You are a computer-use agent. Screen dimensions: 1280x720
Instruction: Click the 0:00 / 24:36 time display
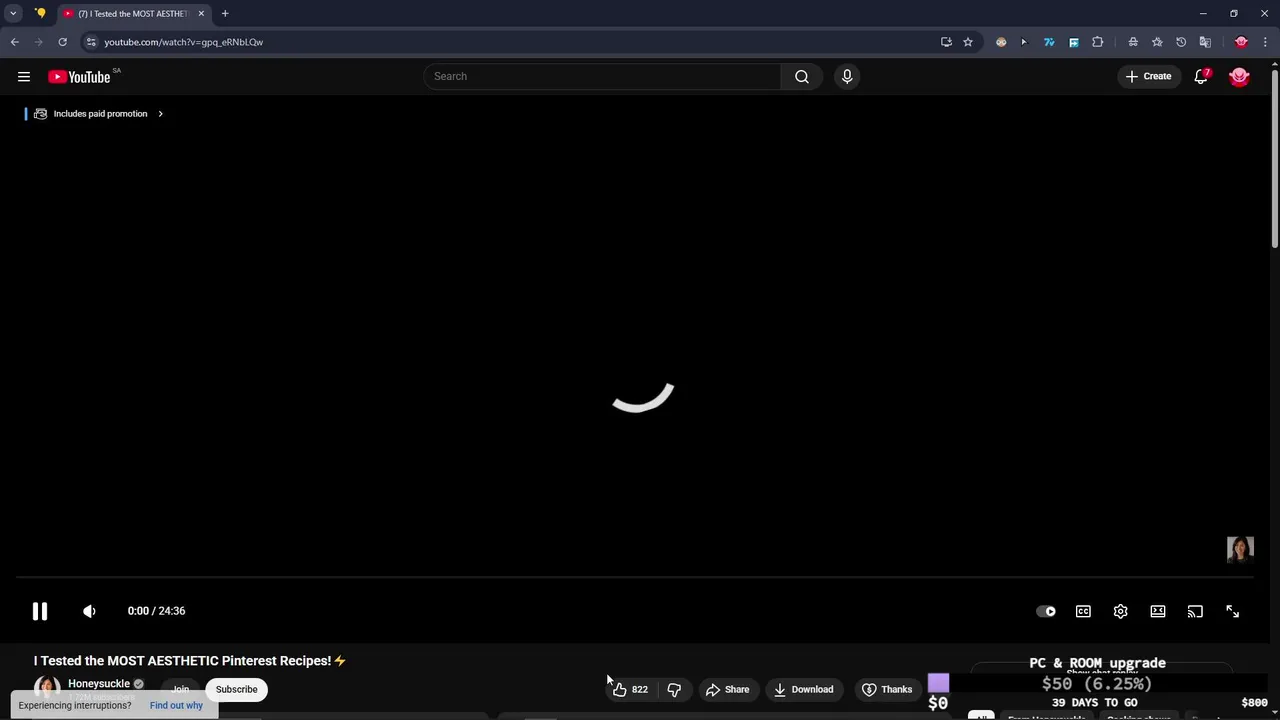tap(156, 611)
